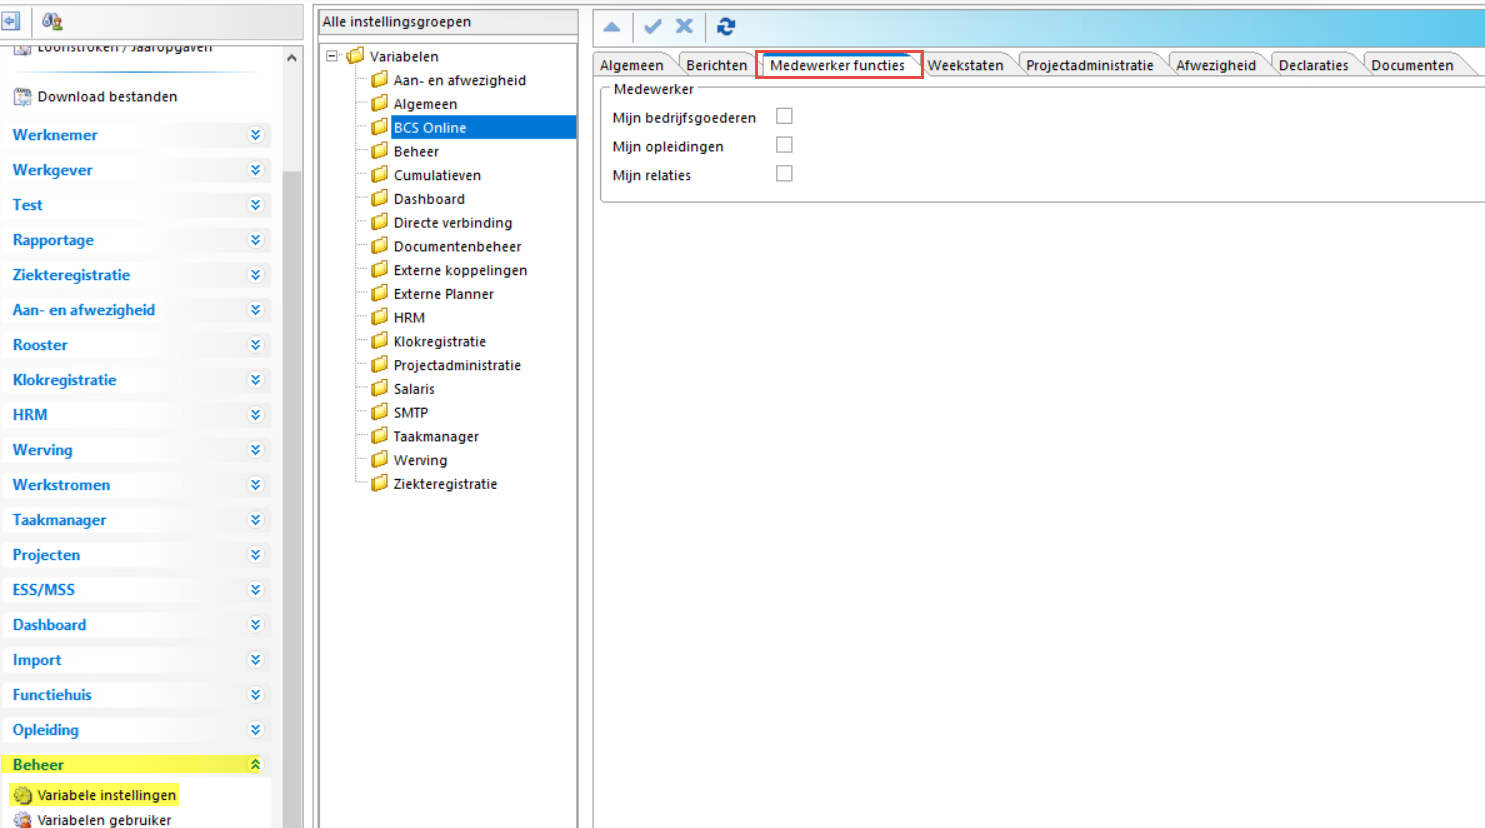Click the Alle instellingsgroepen header
This screenshot has height=828, width=1485.
(x=448, y=22)
